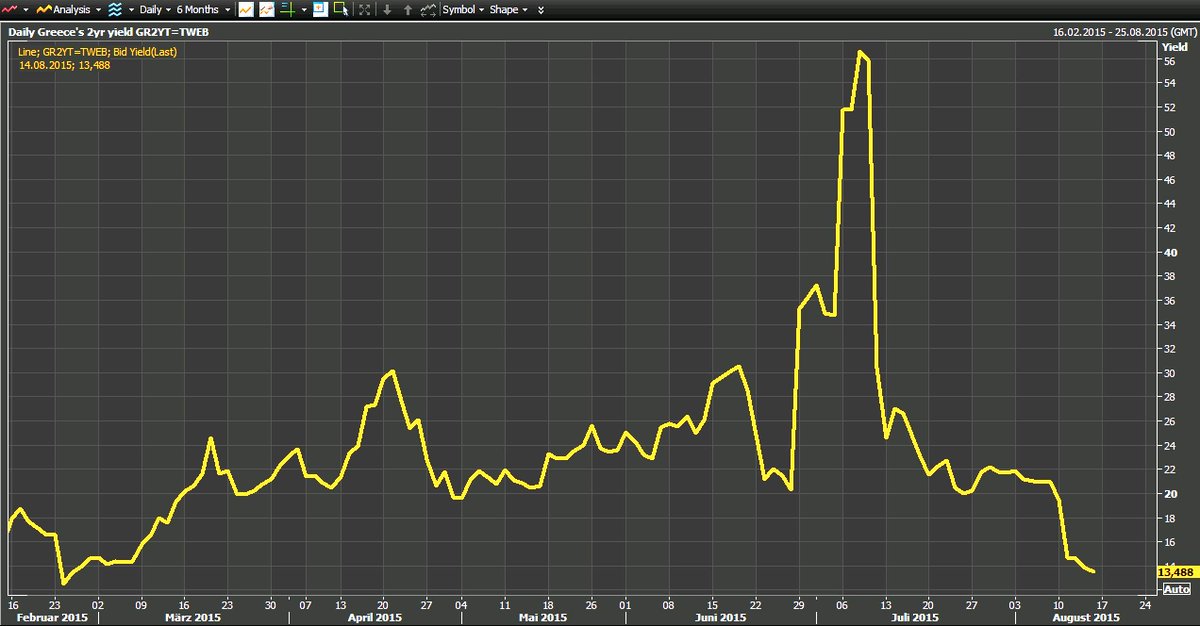Open the Analysis menu
The image size is (1200, 626).
pyautogui.click(x=63, y=10)
